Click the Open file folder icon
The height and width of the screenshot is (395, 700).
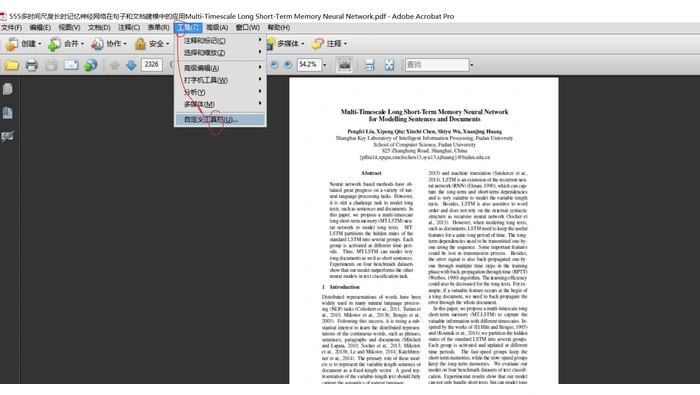tap(12, 65)
